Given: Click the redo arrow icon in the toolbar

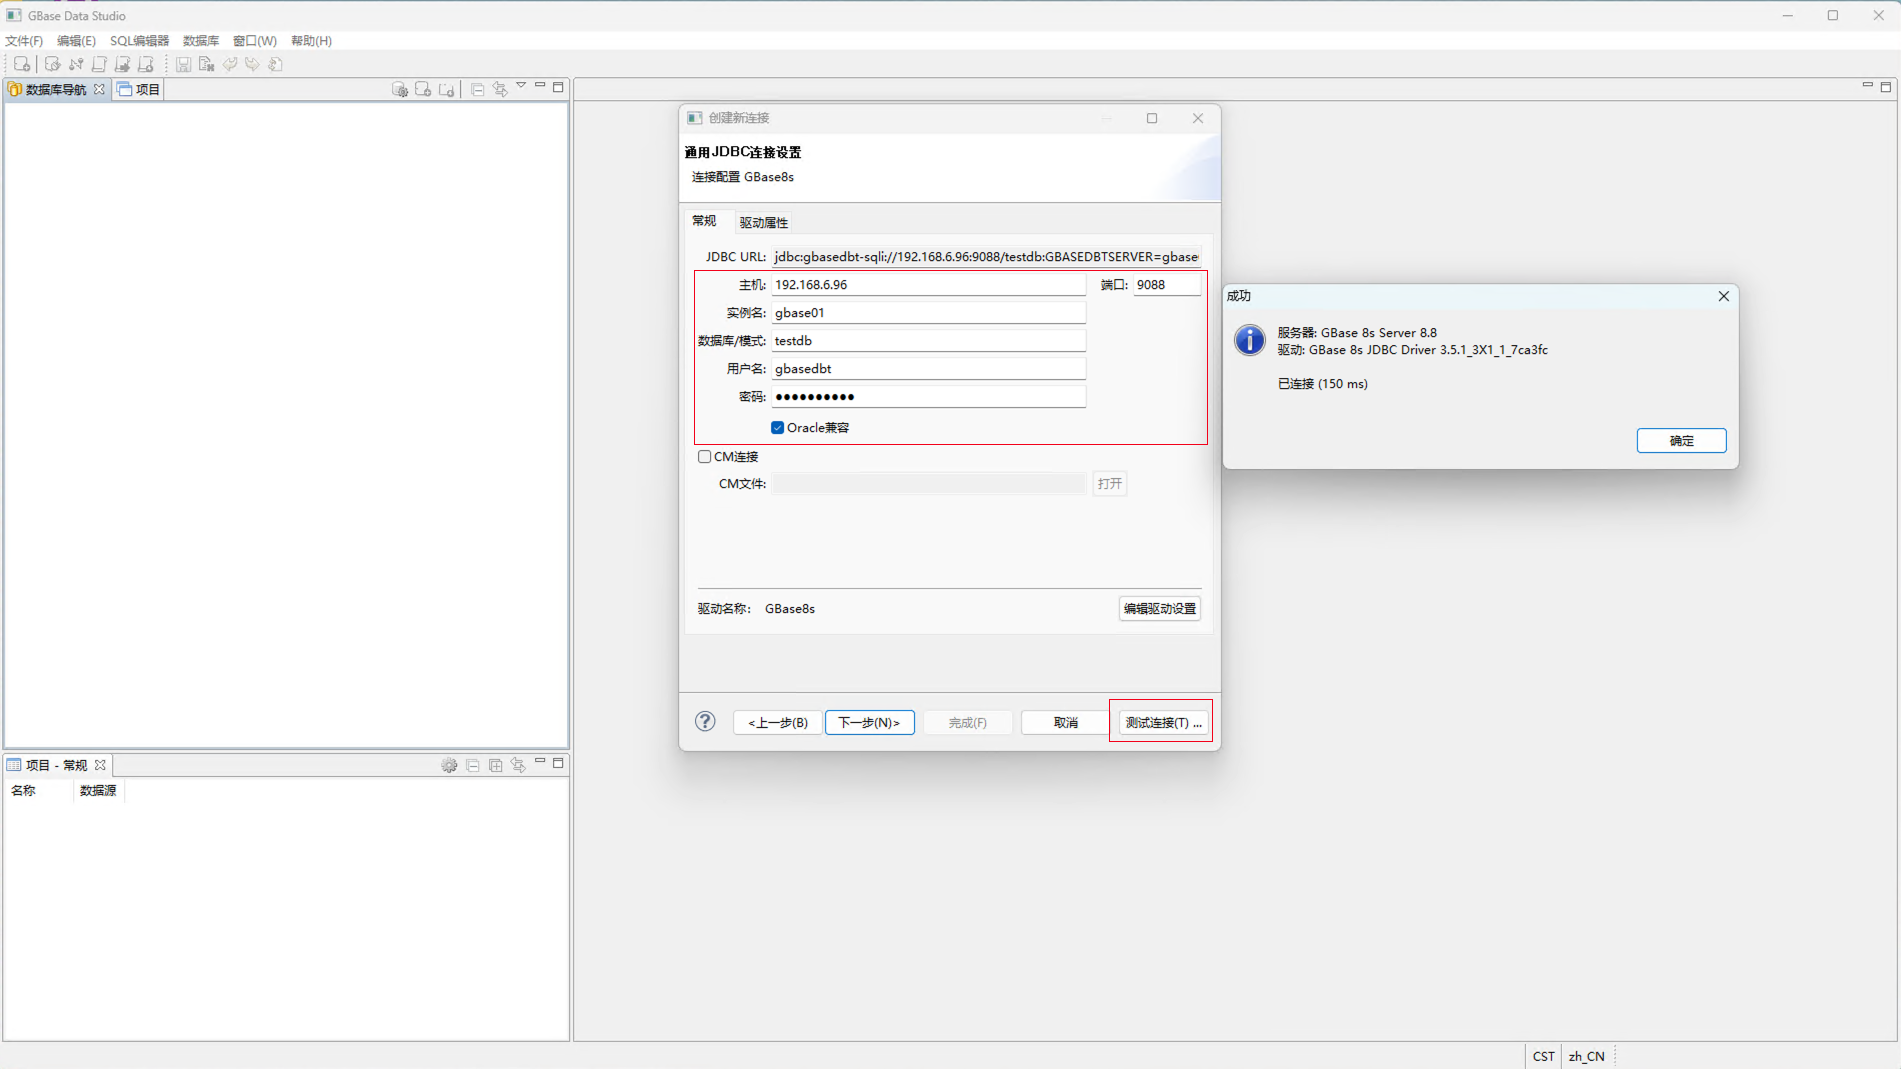Looking at the screenshot, I should 252,64.
